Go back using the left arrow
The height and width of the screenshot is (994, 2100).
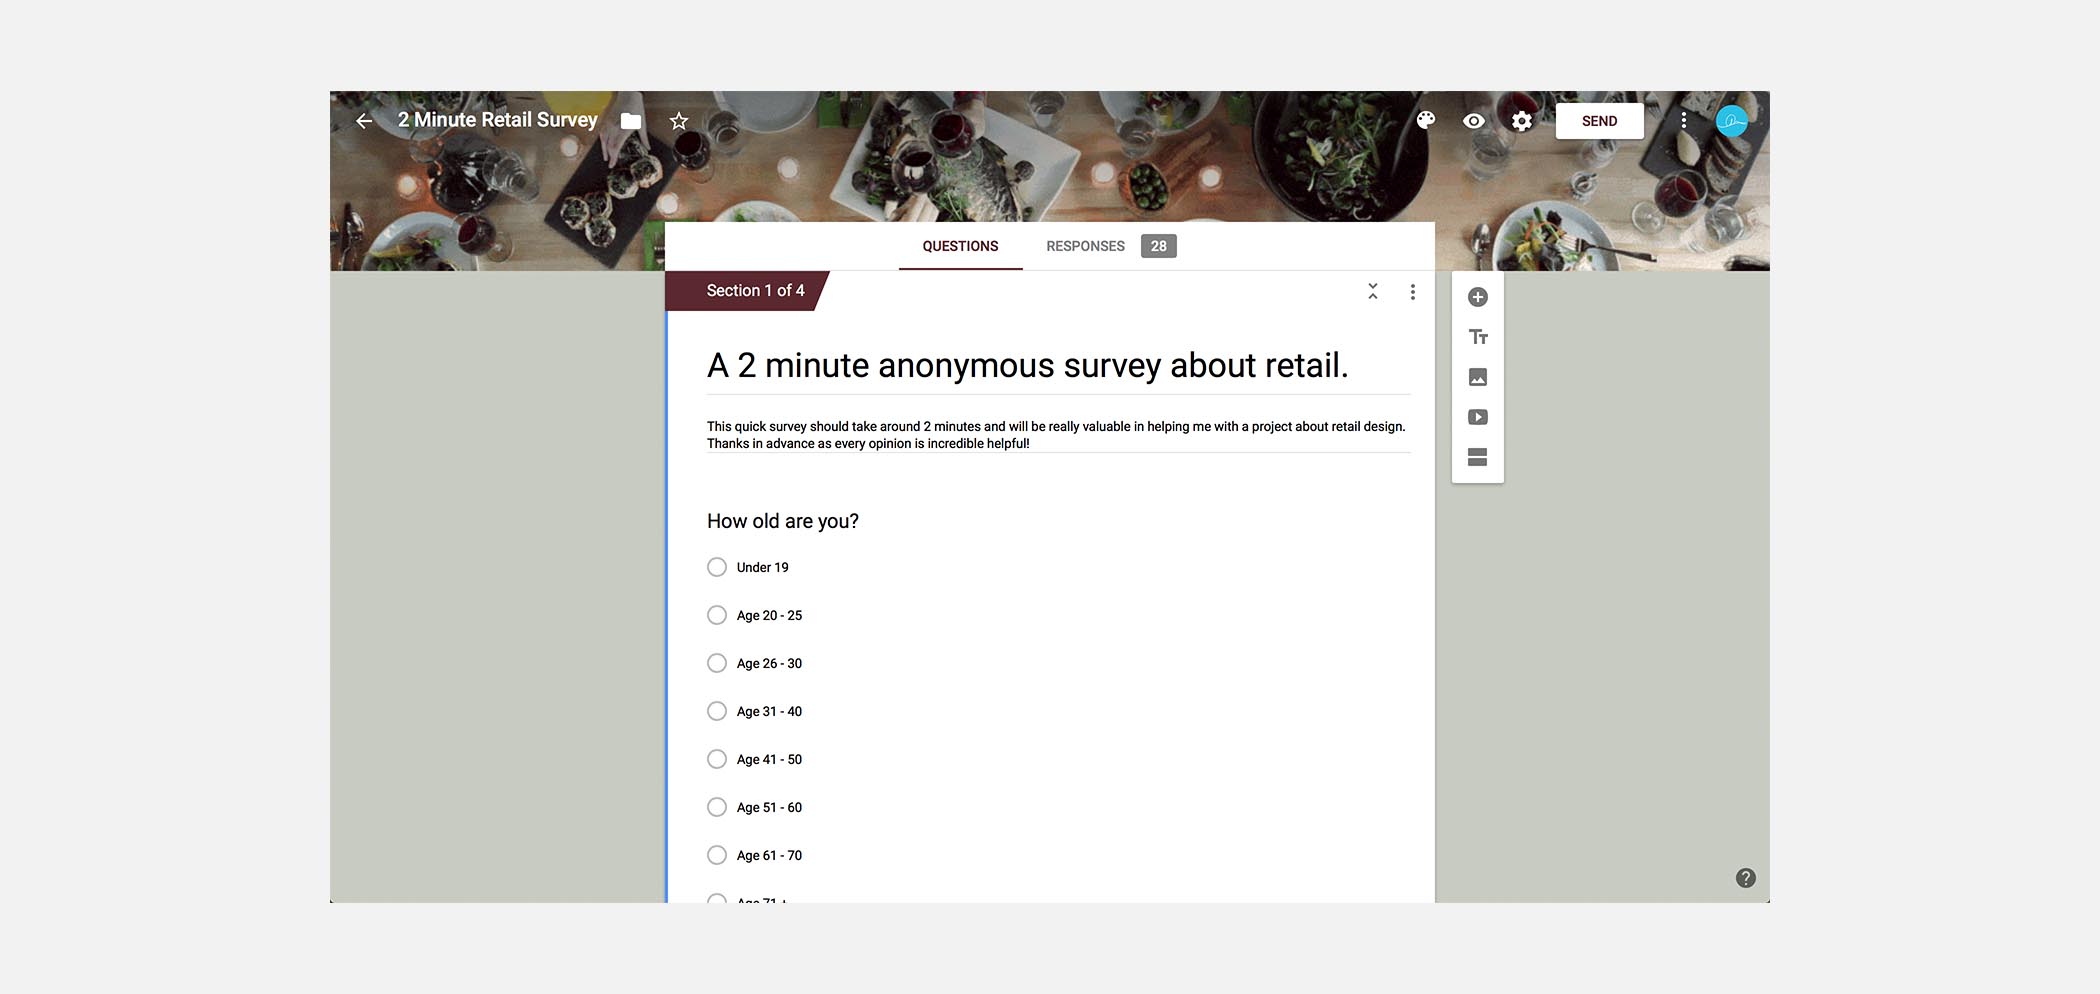pos(364,121)
